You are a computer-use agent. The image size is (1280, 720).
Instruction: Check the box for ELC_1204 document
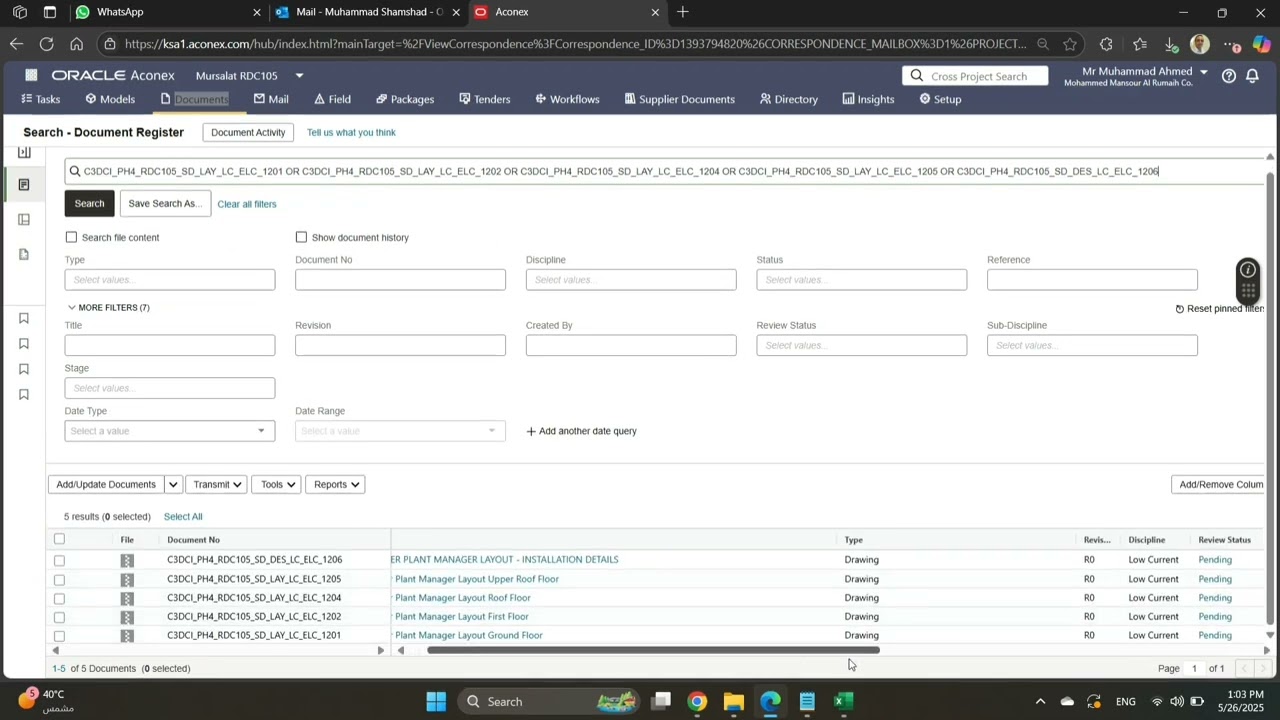click(59, 599)
